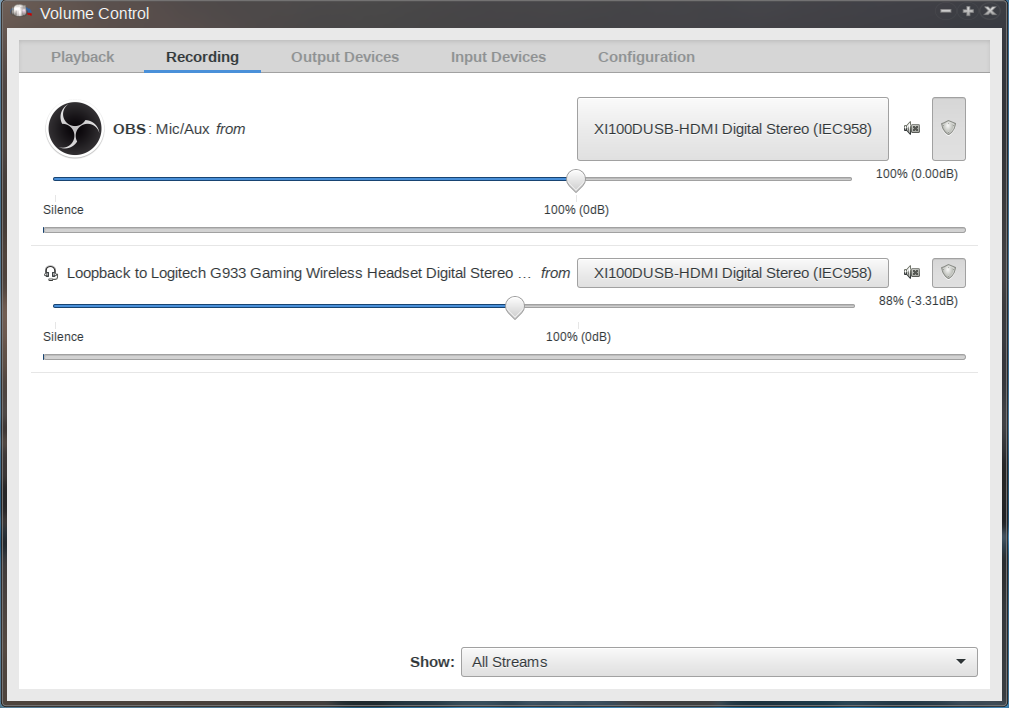This screenshot has height=708, width=1009.
Task: Click the arrow on All Streams combo box
Action: 960,662
